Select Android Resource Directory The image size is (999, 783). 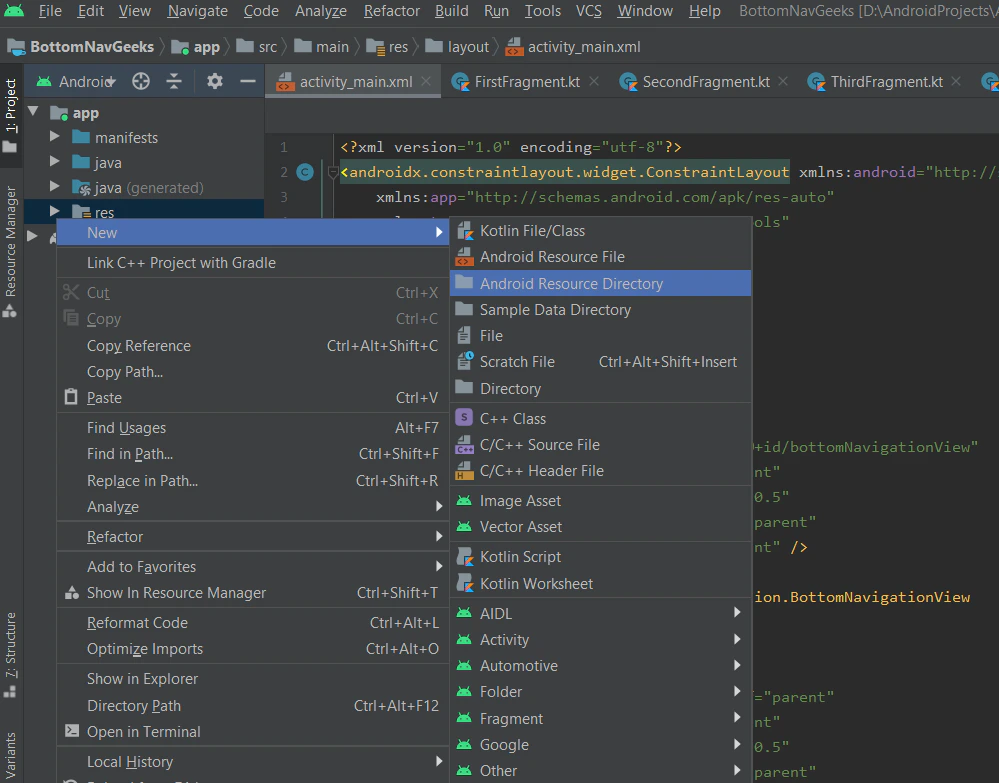(571, 284)
